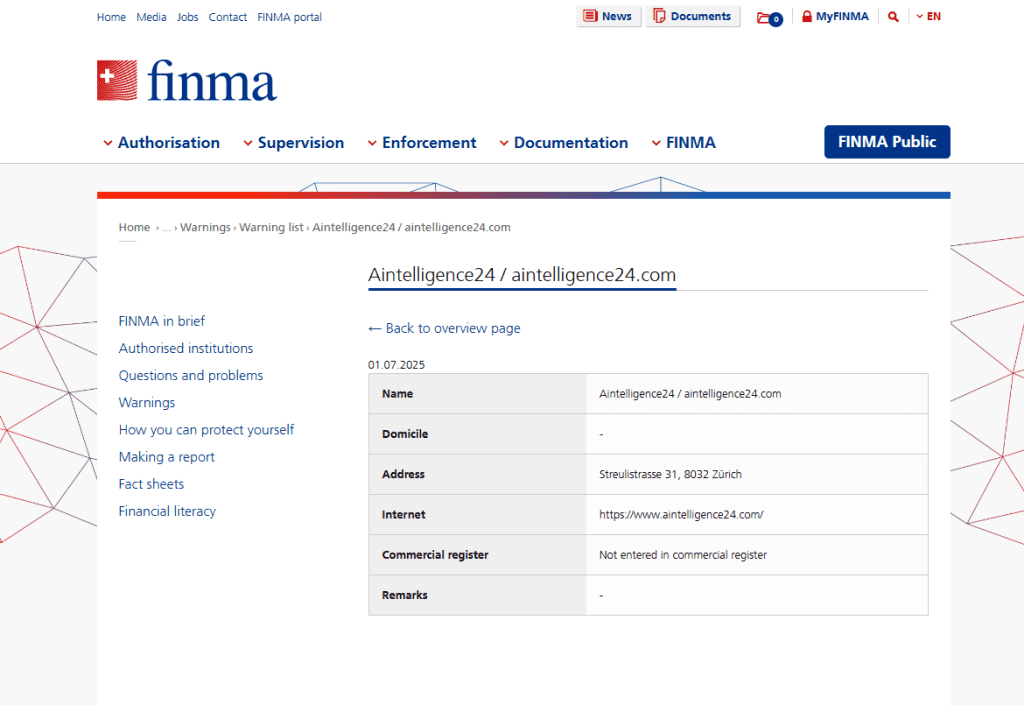Screen dimensions: 1024x705
Task: Open Questions and problems sidebar link
Action: 191,375
